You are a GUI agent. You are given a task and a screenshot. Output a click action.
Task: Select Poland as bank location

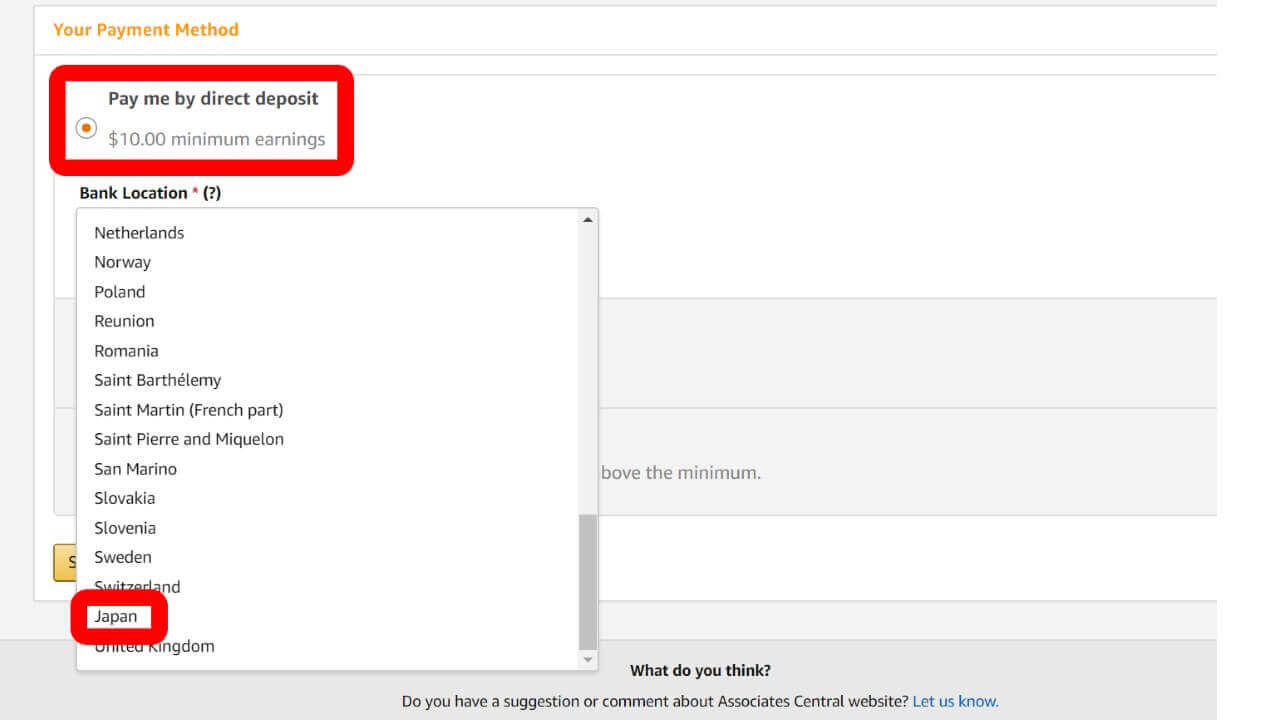pos(119,292)
